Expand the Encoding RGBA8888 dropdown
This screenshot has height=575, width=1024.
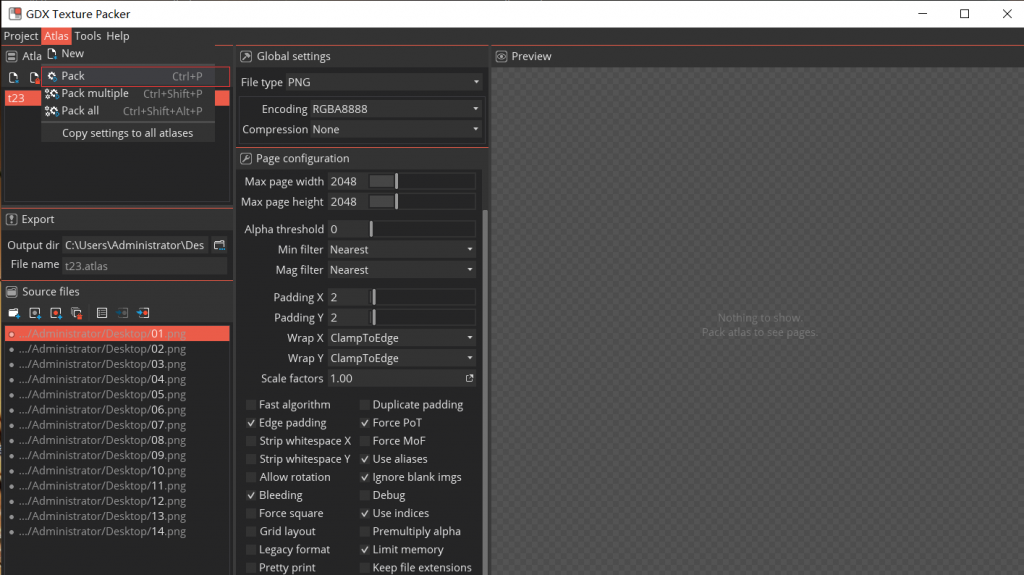coord(396,109)
